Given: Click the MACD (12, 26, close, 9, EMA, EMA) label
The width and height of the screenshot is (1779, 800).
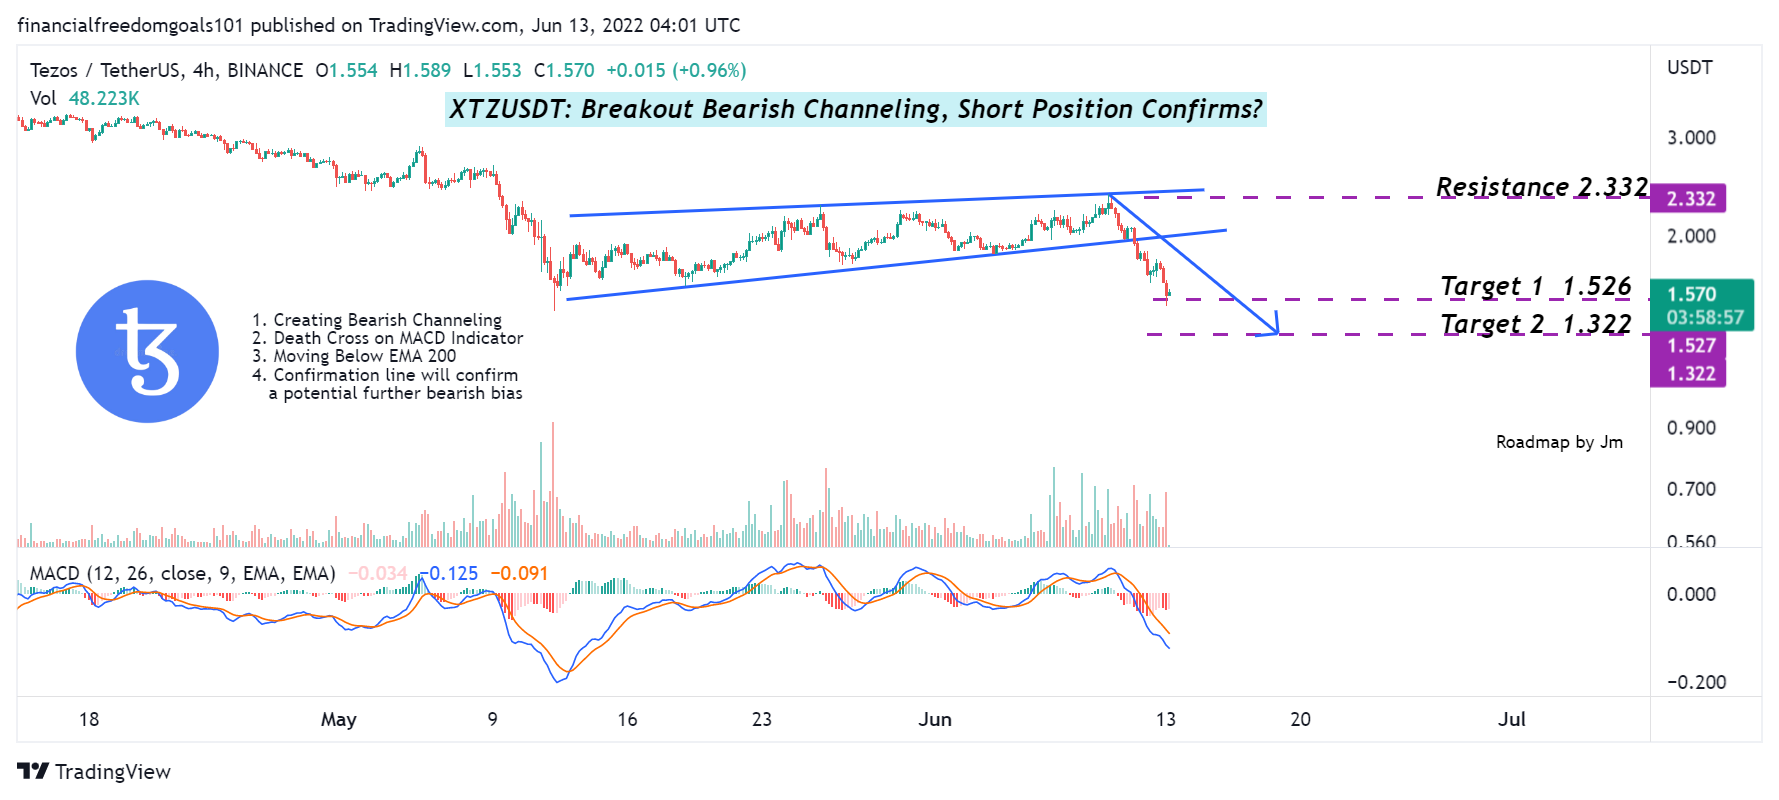Looking at the screenshot, I should (183, 573).
